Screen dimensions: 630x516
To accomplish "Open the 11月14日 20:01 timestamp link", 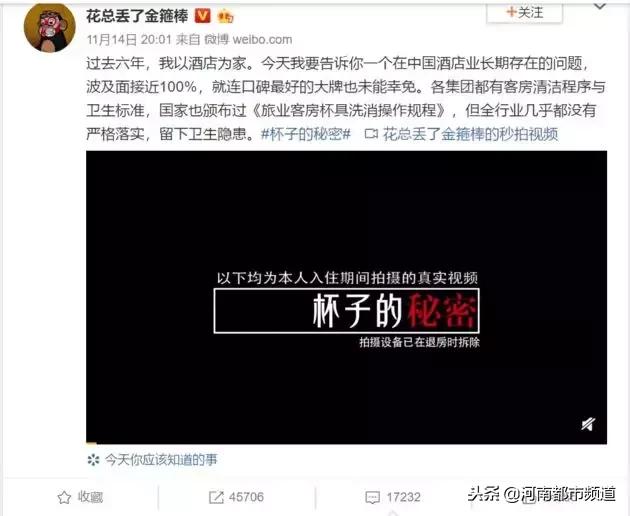I will [x=129, y=39].
